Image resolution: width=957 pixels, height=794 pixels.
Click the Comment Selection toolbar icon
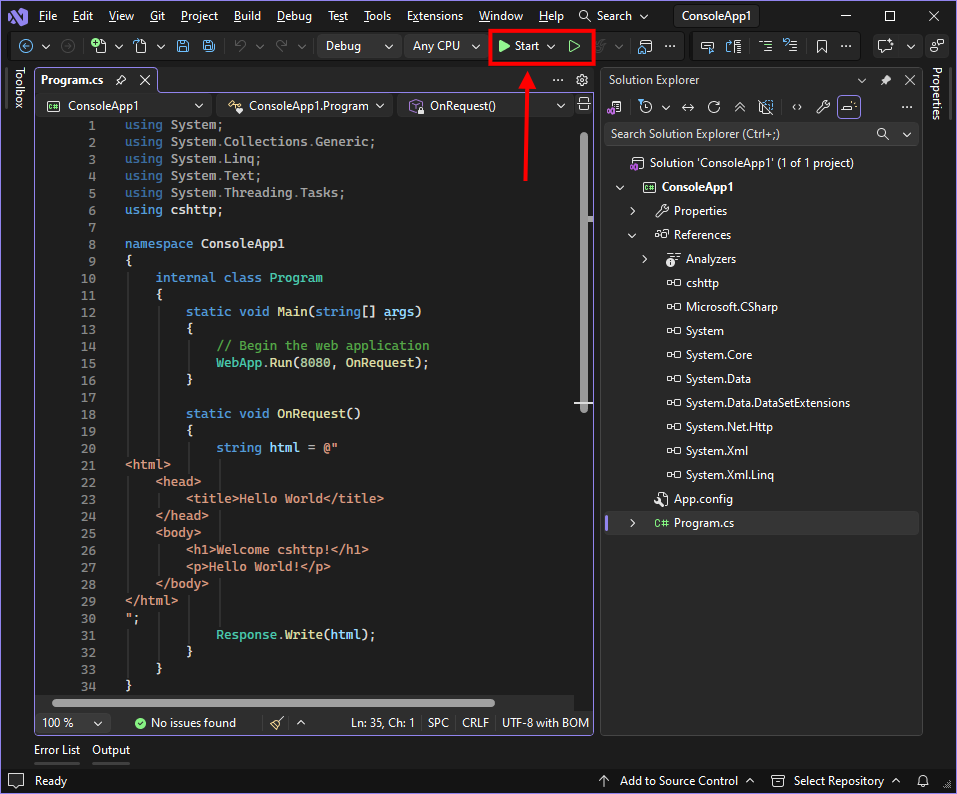[765, 46]
